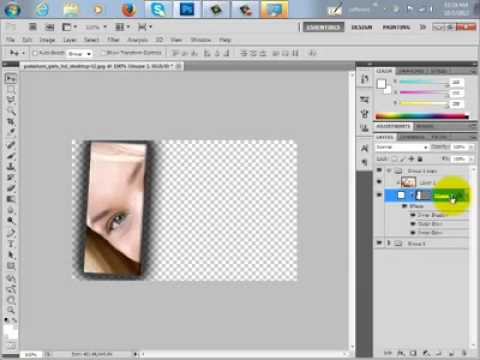The height and width of the screenshot is (360, 480).
Task: Select the Horizontal Type tool
Action: click(x=11, y=244)
